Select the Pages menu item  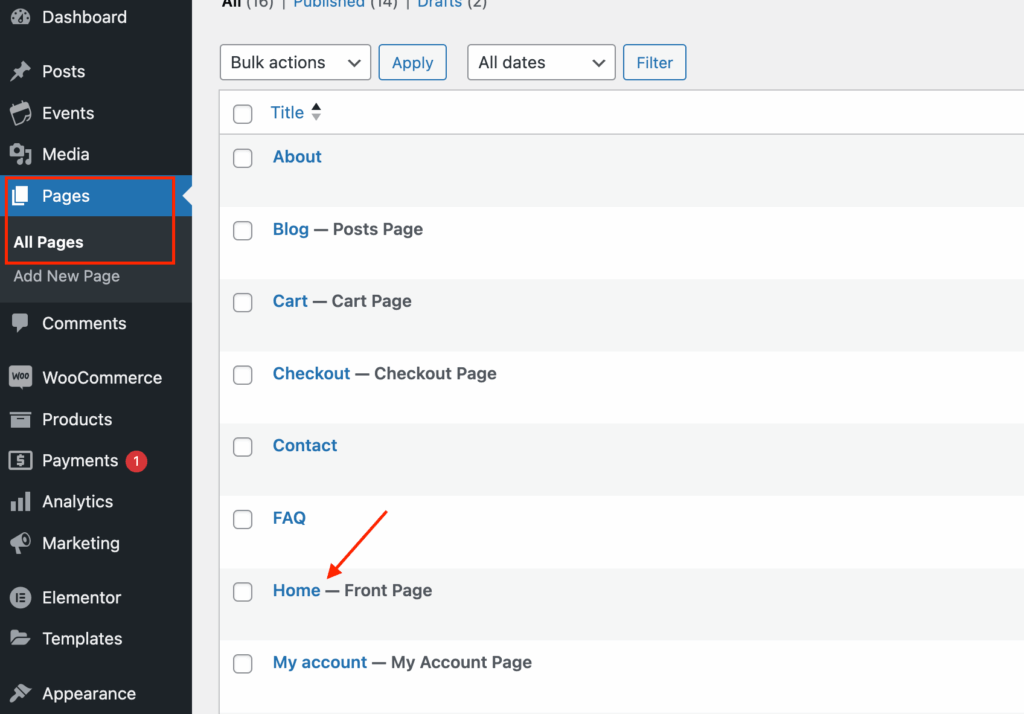(x=96, y=196)
